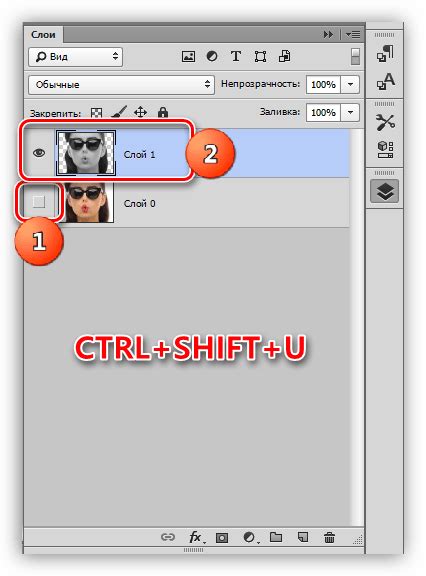Add a layer mask icon
The height and width of the screenshot is (576, 426).
[x=222, y=538]
